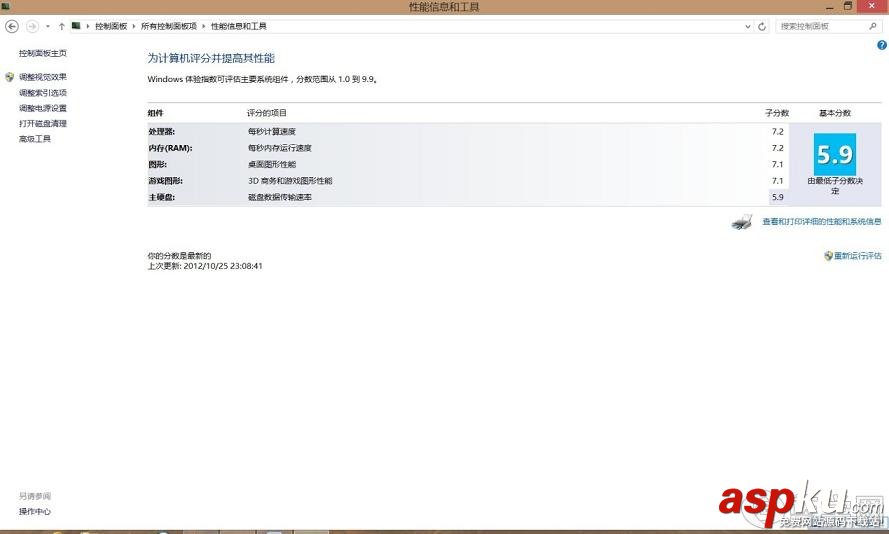Click shield icon beside 调整视觉效果
The width and height of the screenshot is (889, 534).
(10, 77)
